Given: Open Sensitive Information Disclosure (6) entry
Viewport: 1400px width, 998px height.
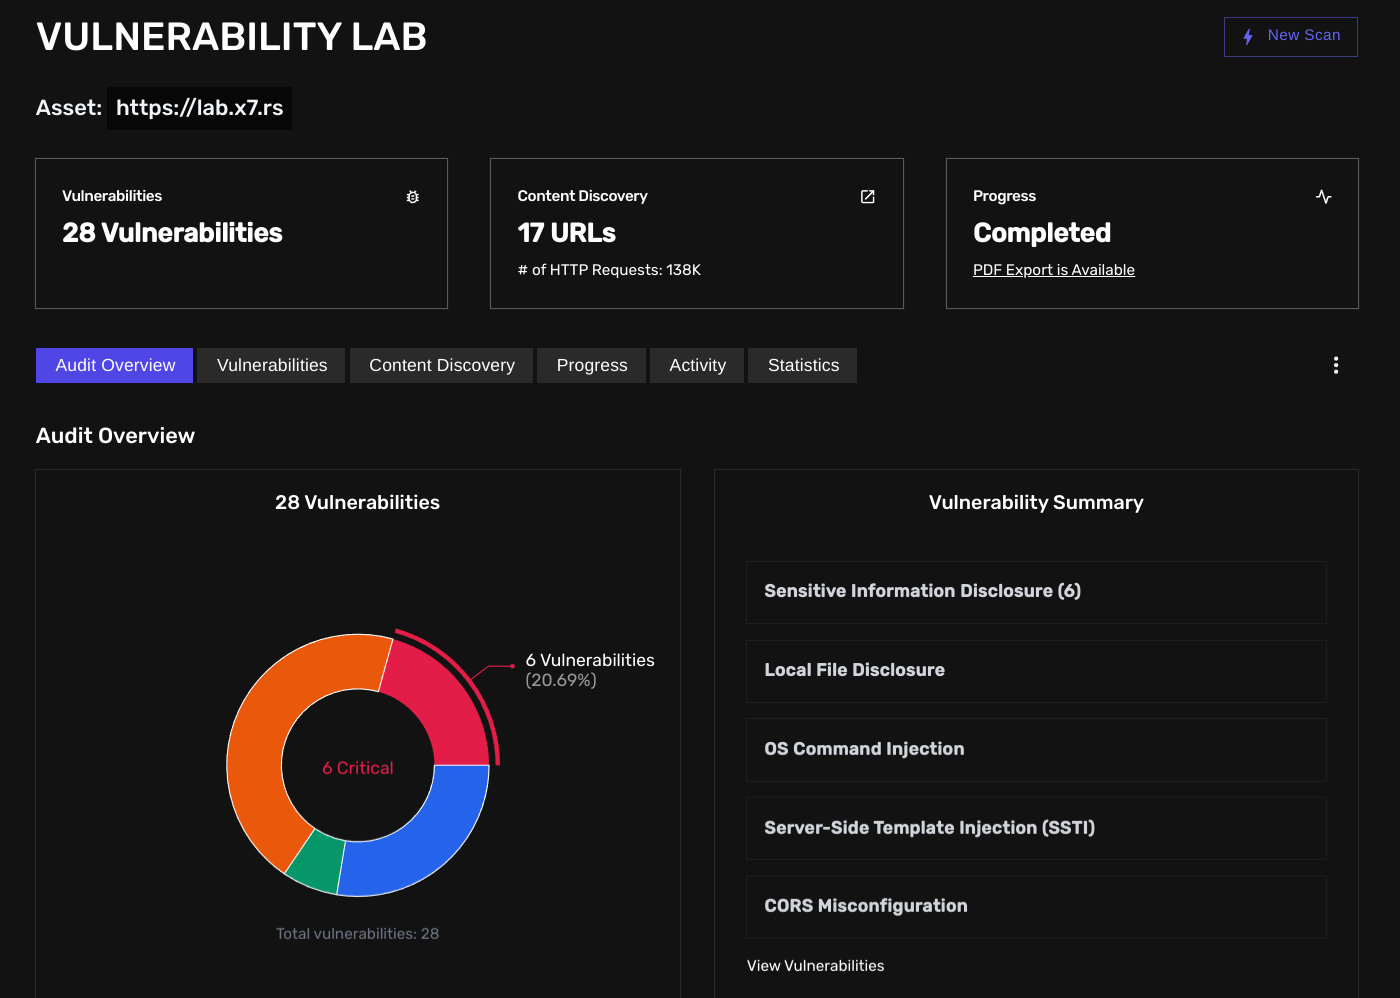Looking at the screenshot, I should point(1036,592).
